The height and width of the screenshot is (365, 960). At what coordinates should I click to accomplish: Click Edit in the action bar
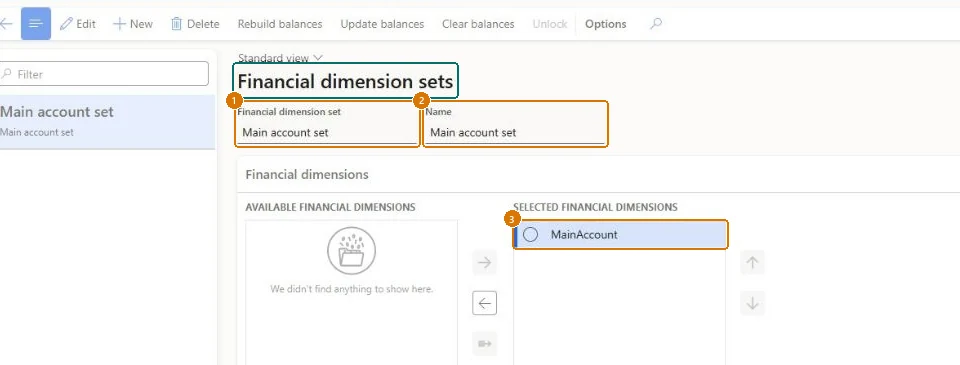tap(78, 24)
